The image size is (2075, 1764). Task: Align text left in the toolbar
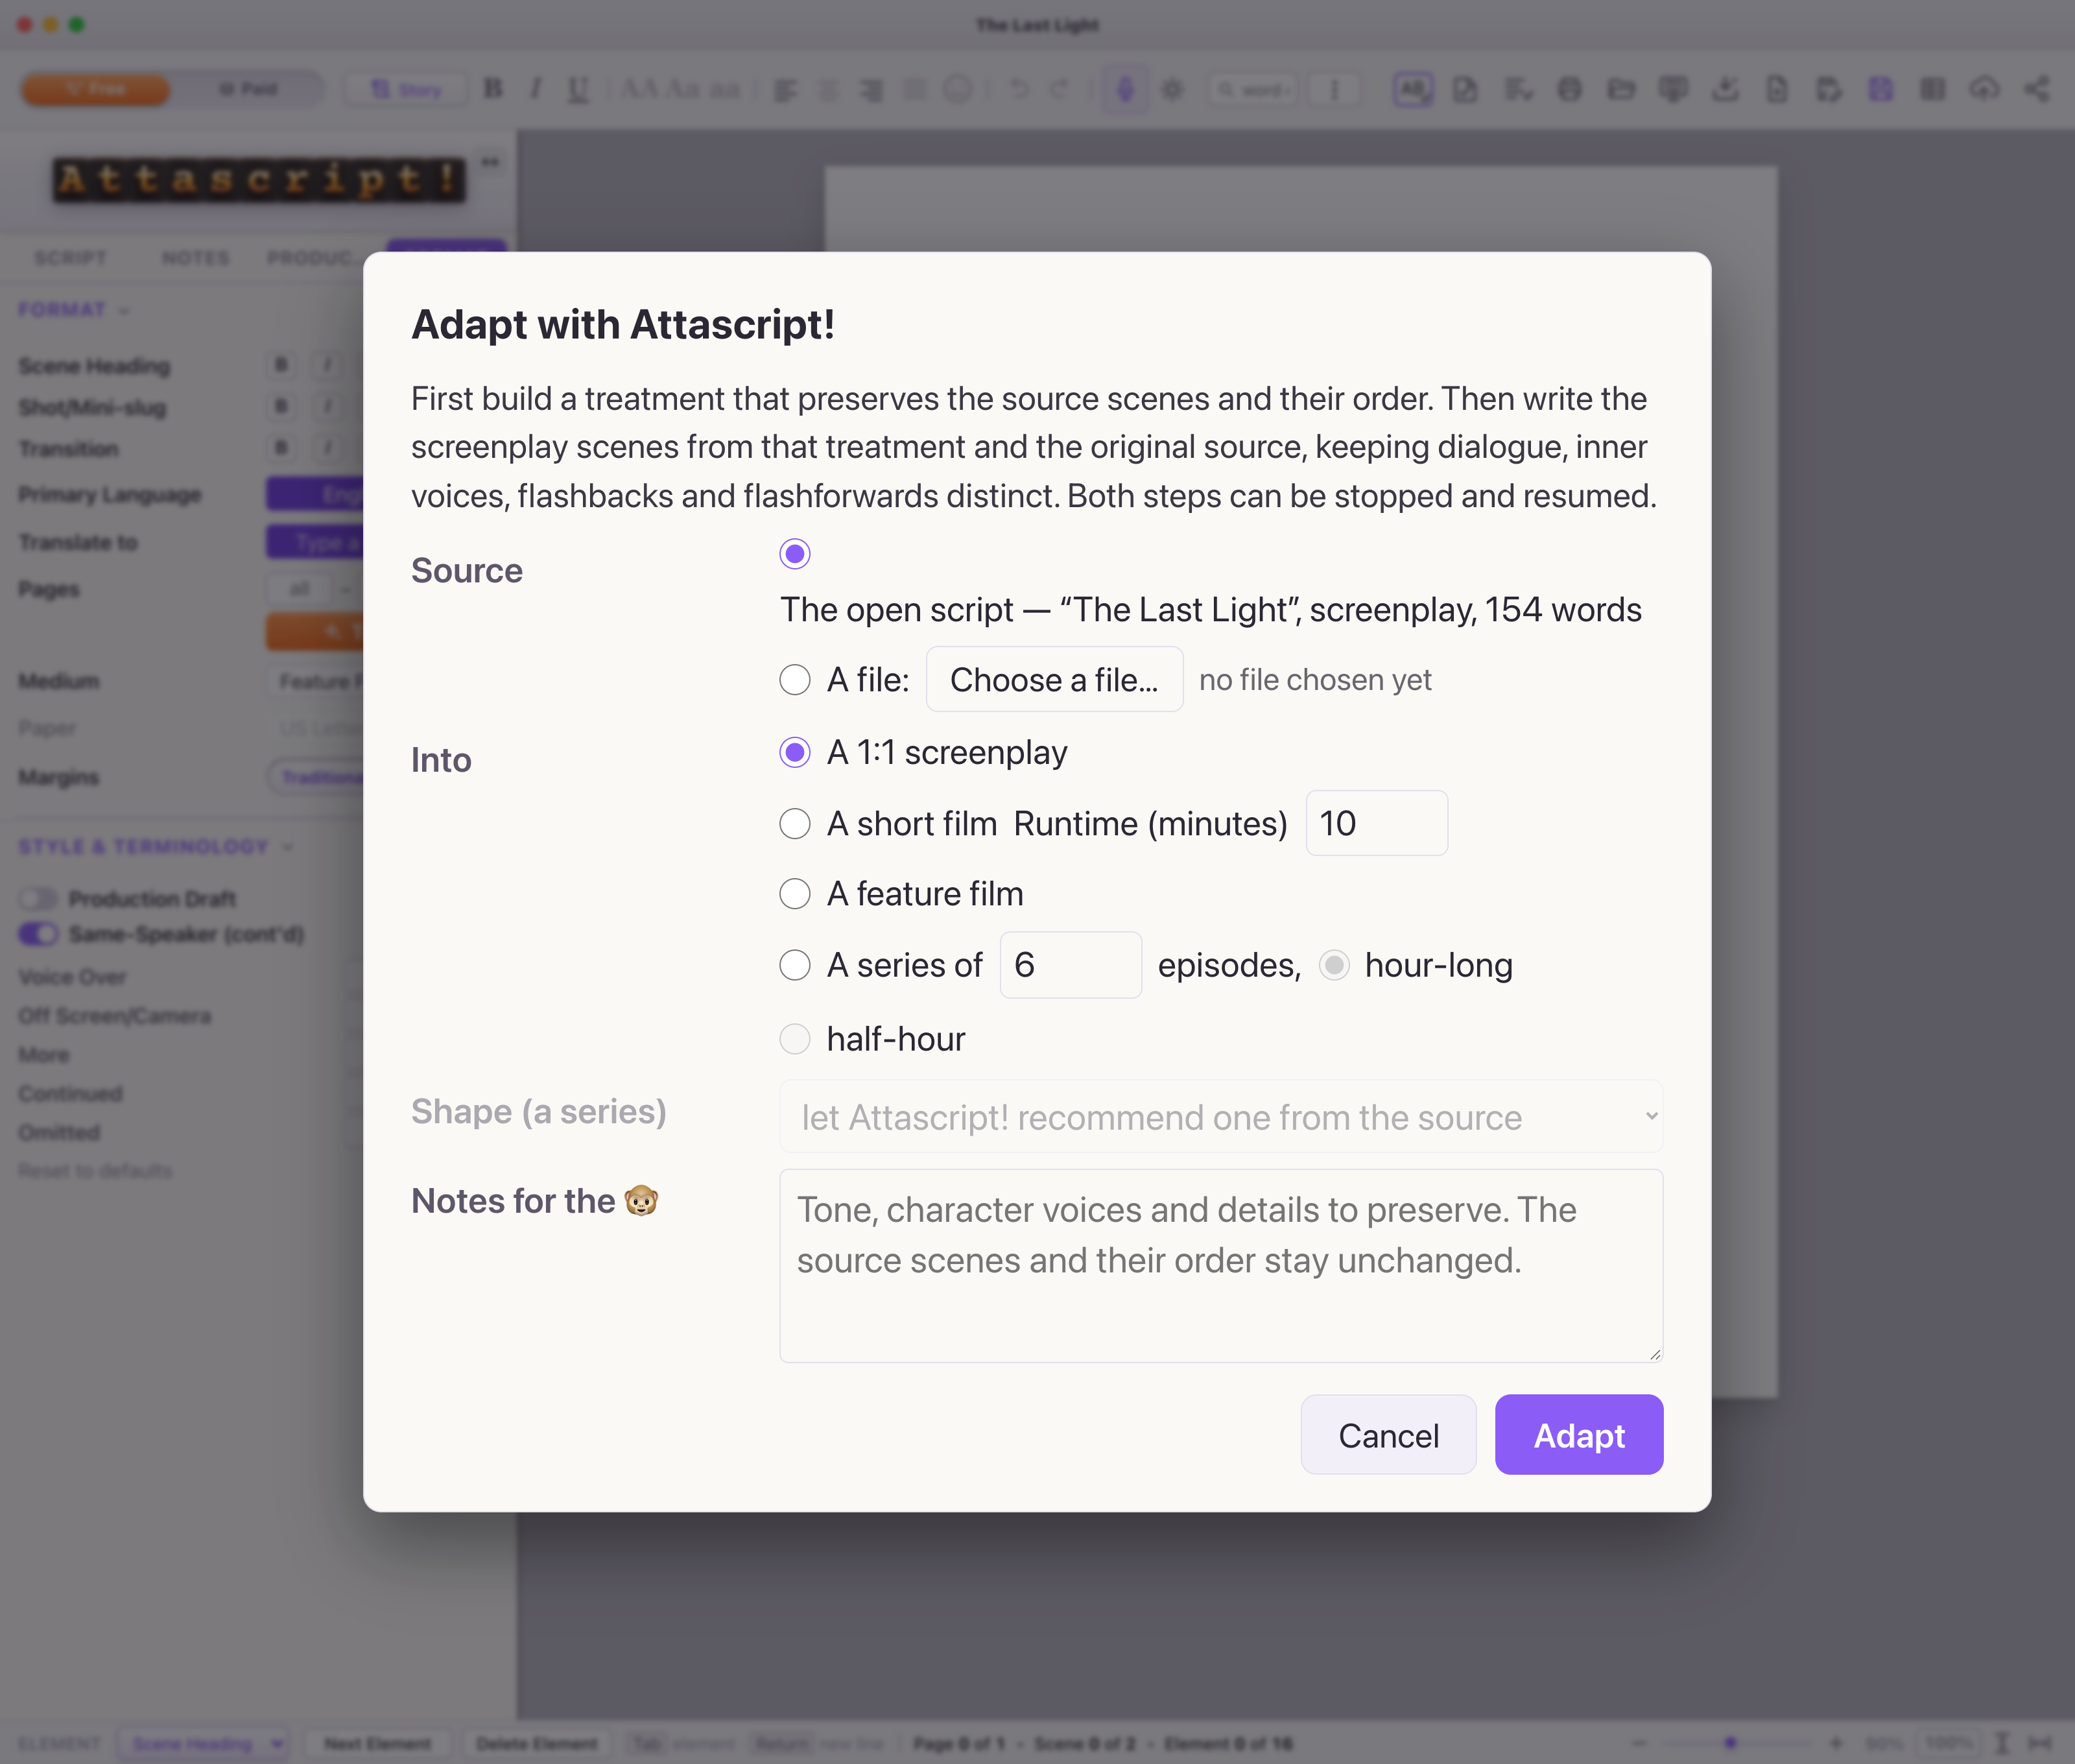point(785,90)
